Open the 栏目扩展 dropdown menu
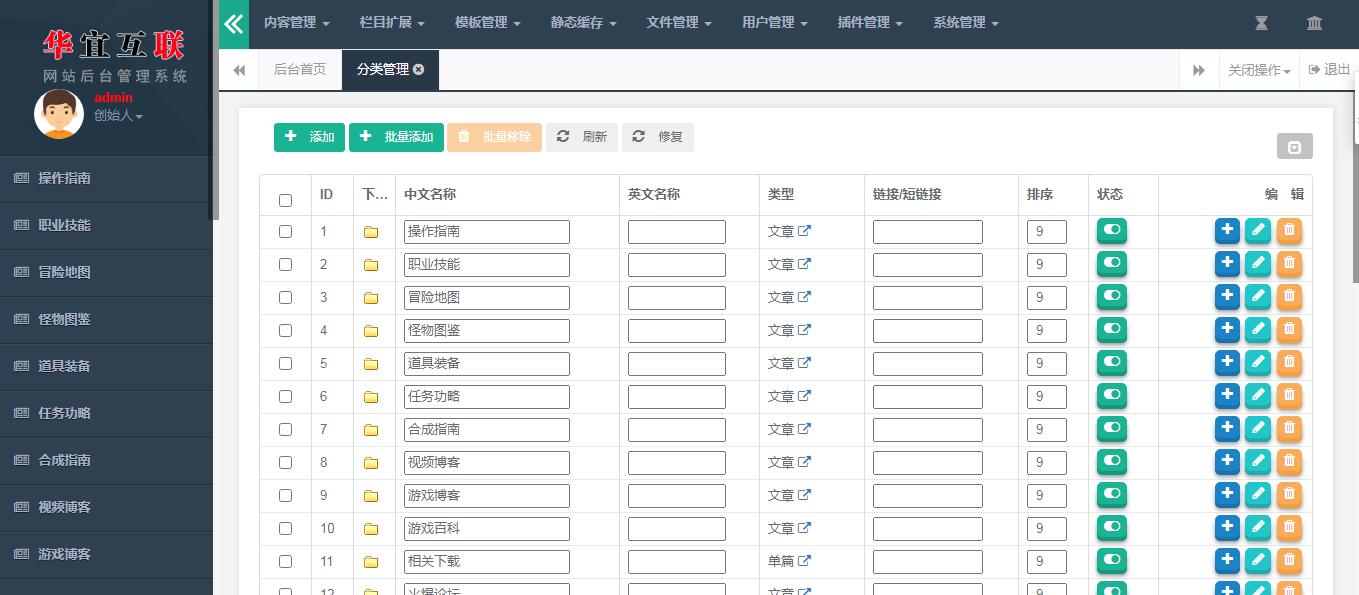The height and width of the screenshot is (595, 1359). (392, 23)
